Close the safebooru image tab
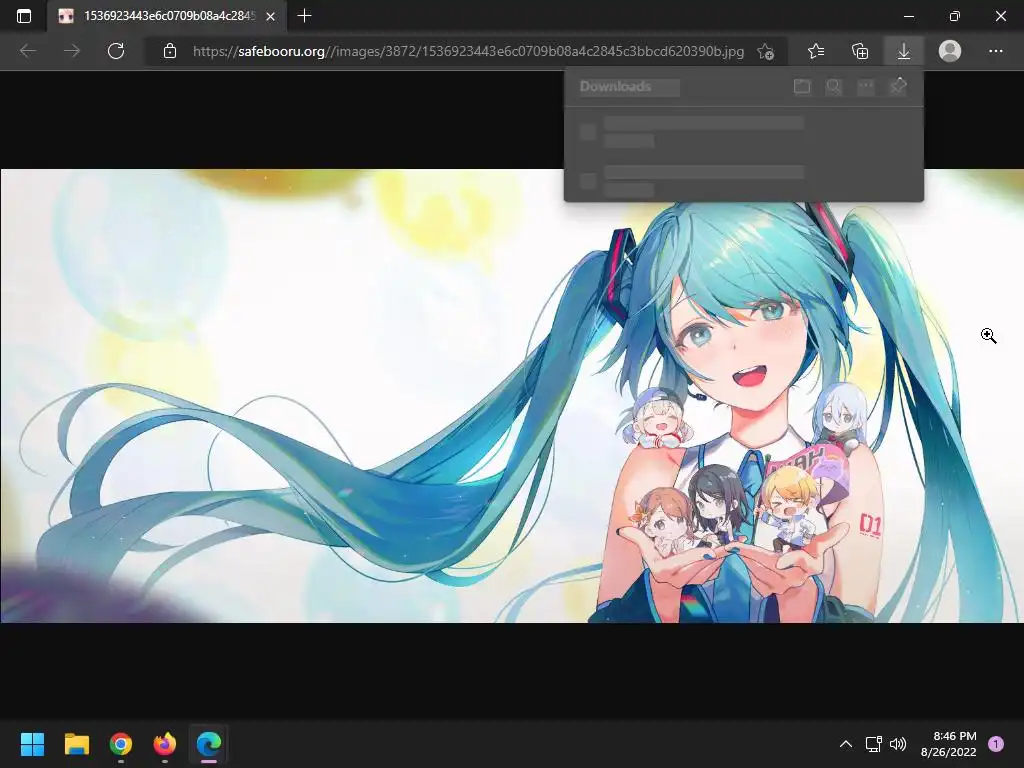This screenshot has height=768, width=1024. click(x=270, y=16)
